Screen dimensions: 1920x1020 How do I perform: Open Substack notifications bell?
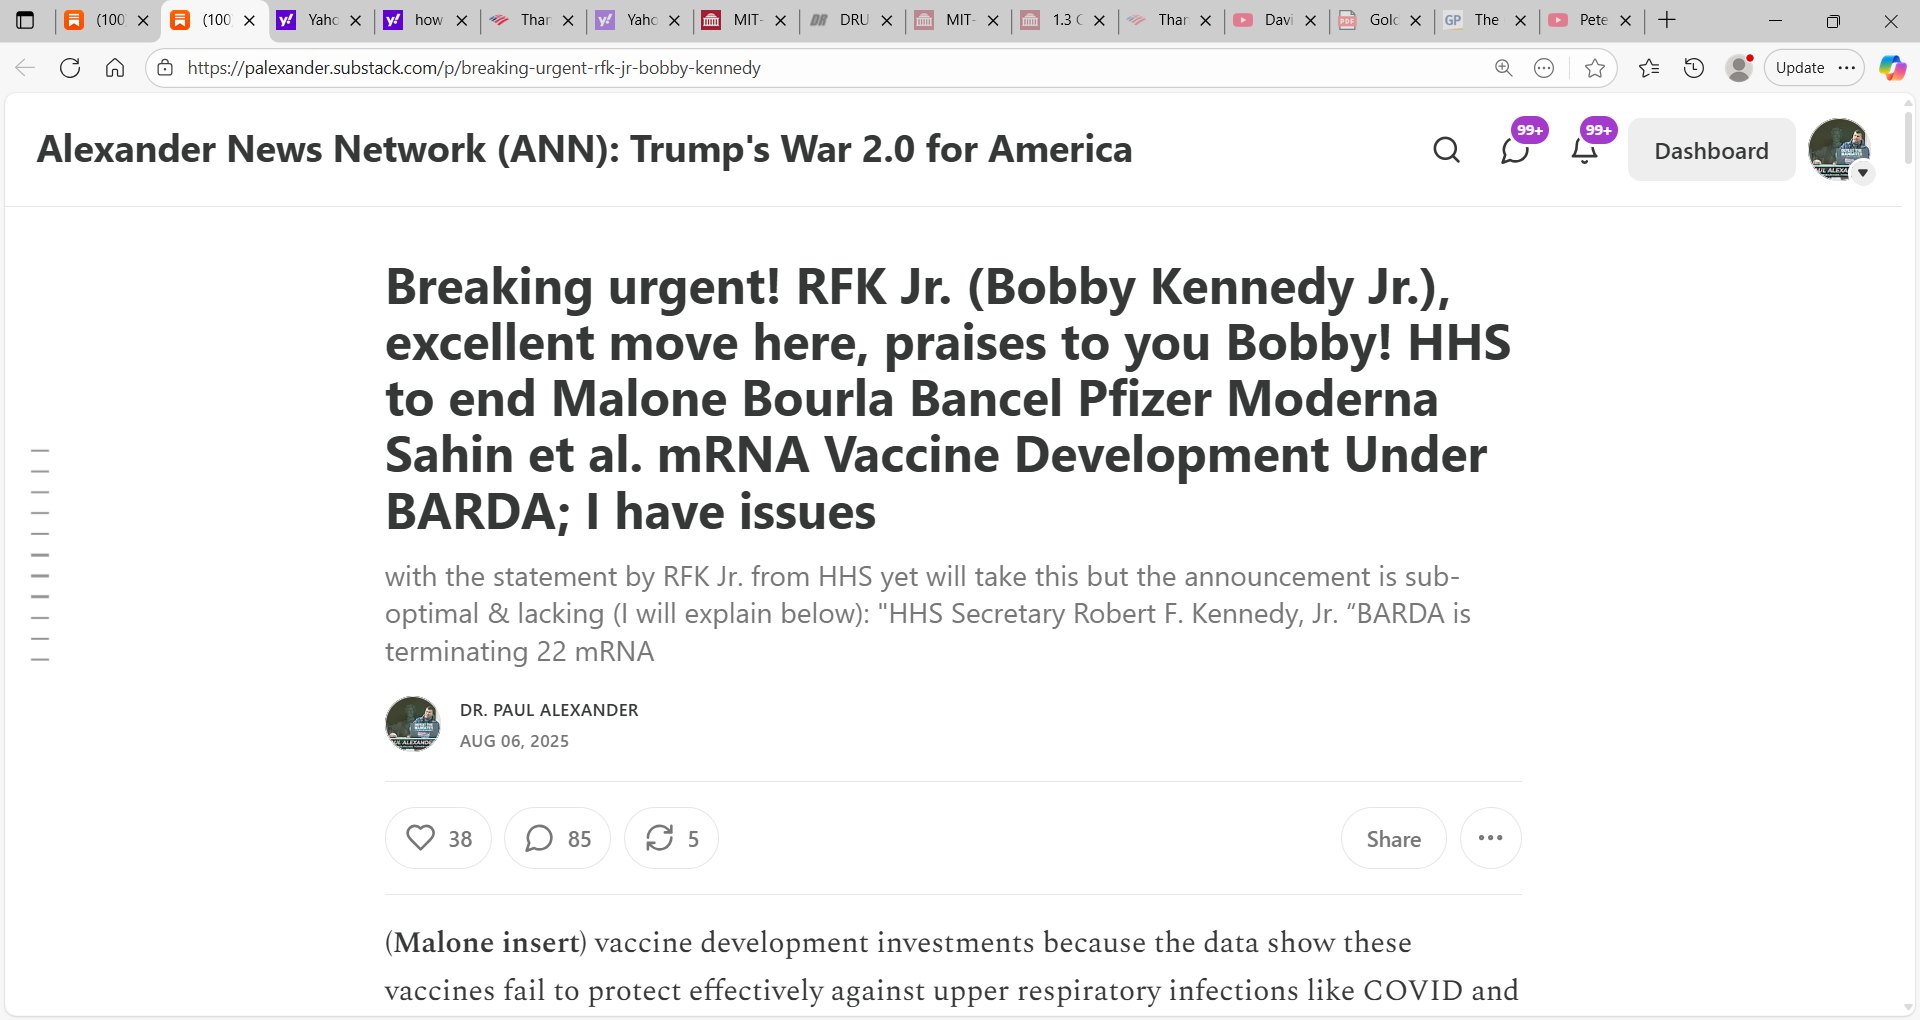pyautogui.click(x=1585, y=150)
